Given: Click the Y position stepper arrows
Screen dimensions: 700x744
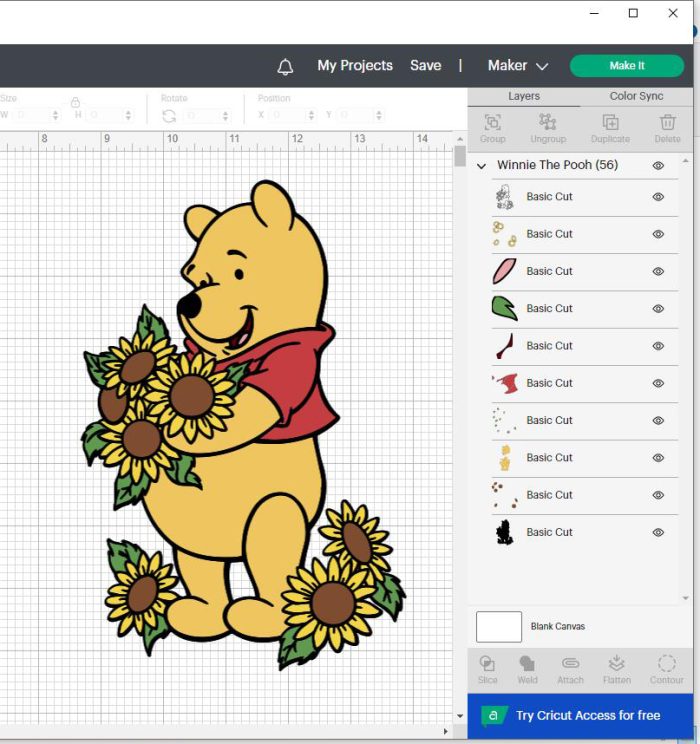Looking at the screenshot, I should (379, 115).
